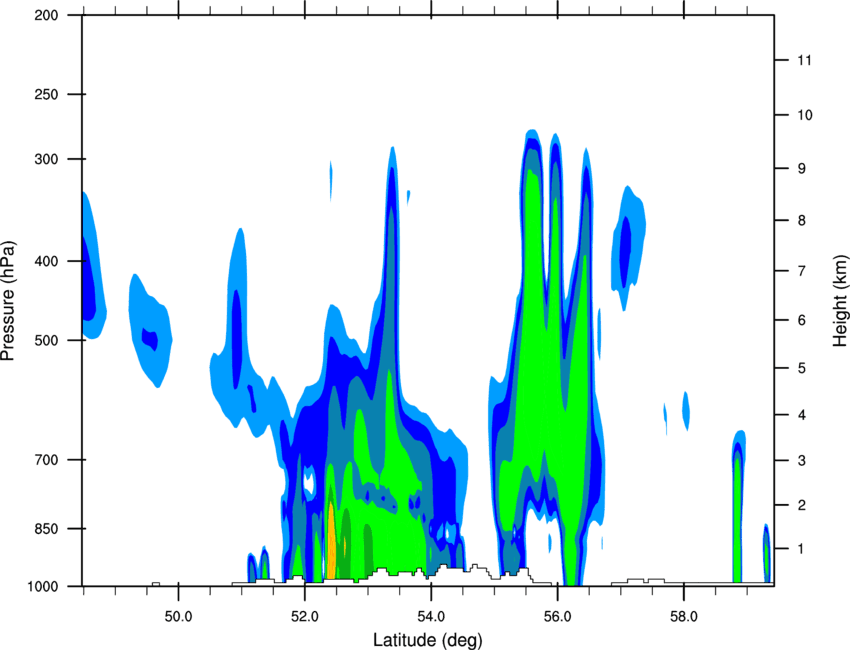
Task: Pick the 11 km height label
Action: click(804, 60)
